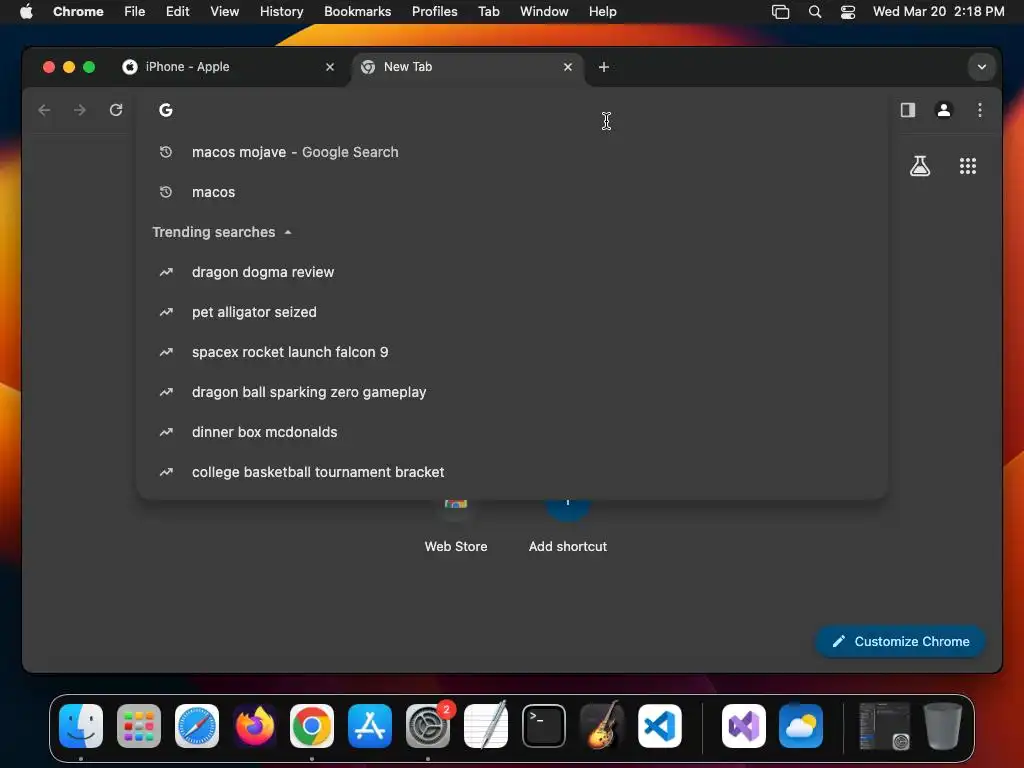This screenshot has width=1024, height=768.
Task: Open the Chrome side panel icon
Action: [908, 110]
